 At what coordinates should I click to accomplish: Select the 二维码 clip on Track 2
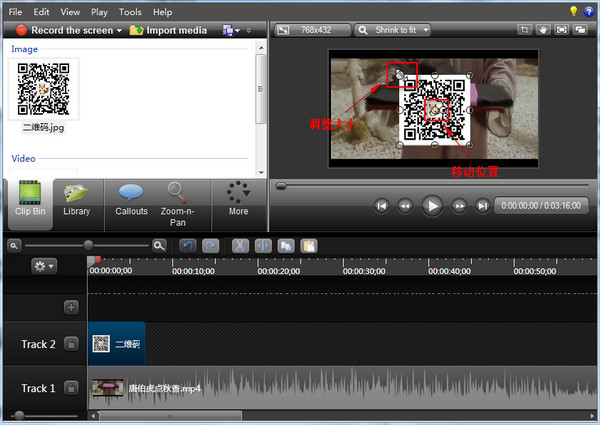coord(117,344)
